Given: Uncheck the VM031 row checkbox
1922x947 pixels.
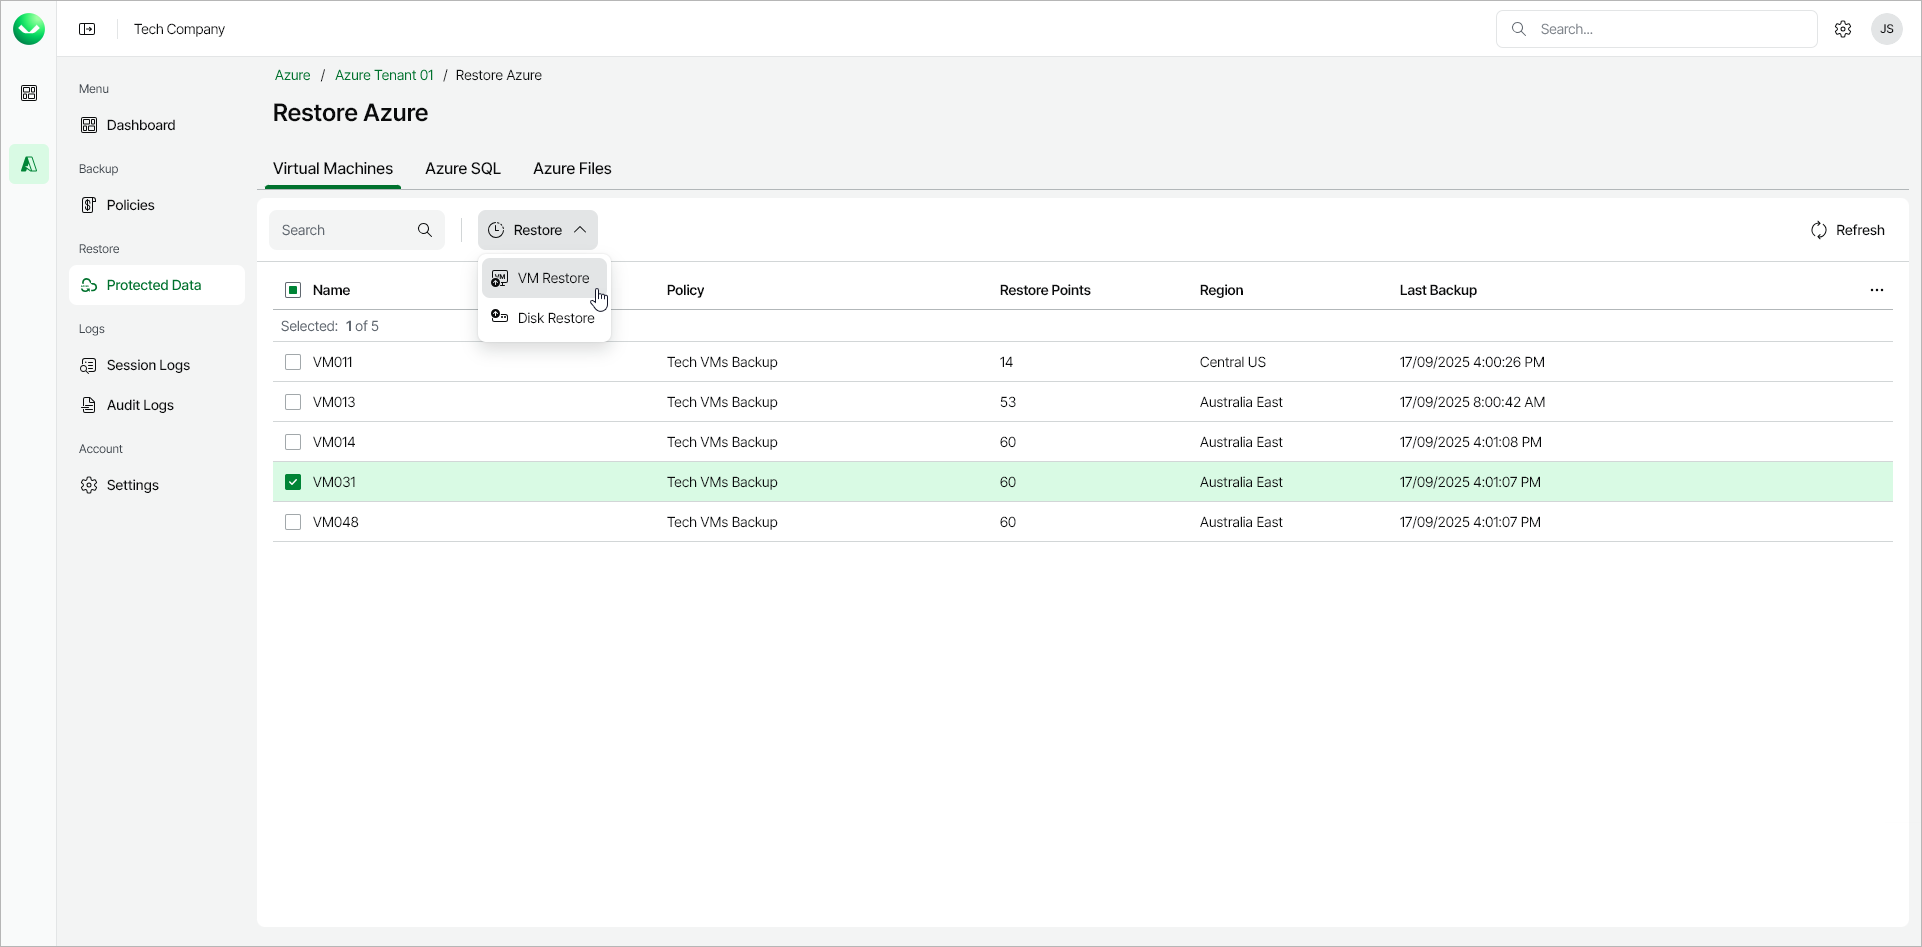Looking at the screenshot, I should [293, 482].
